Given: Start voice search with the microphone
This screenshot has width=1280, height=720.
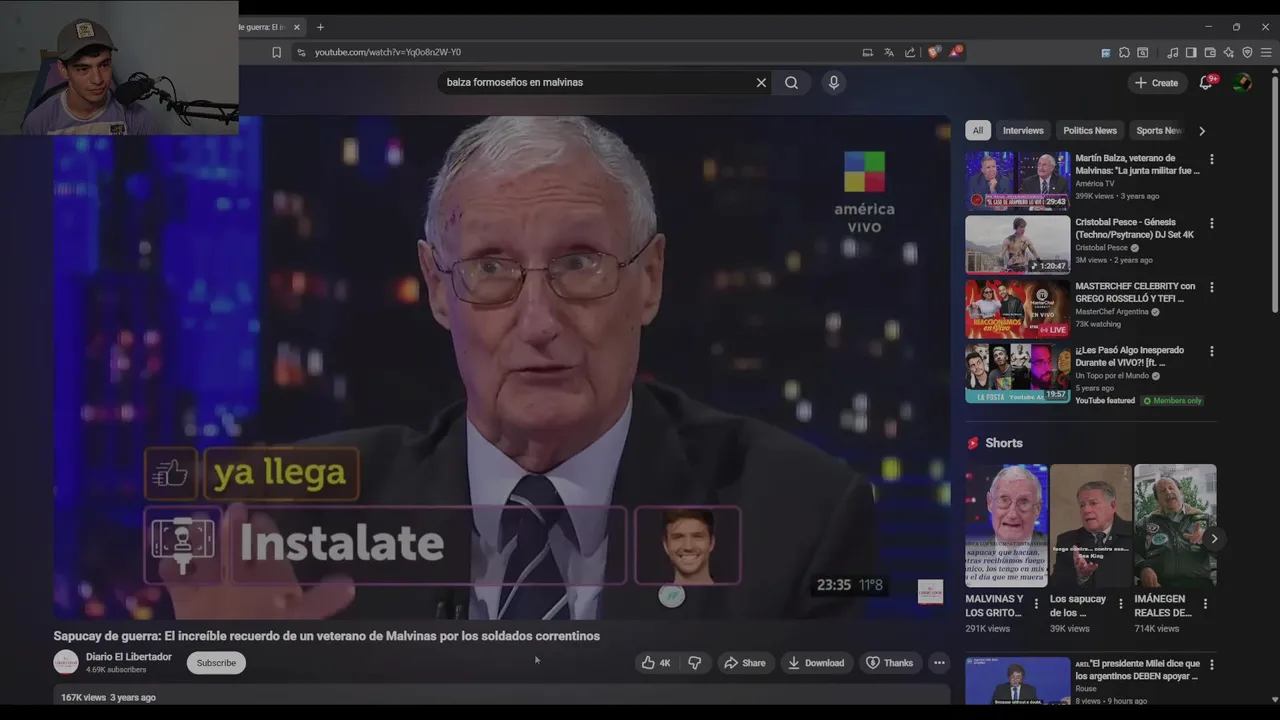Looking at the screenshot, I should pos(833,82).
